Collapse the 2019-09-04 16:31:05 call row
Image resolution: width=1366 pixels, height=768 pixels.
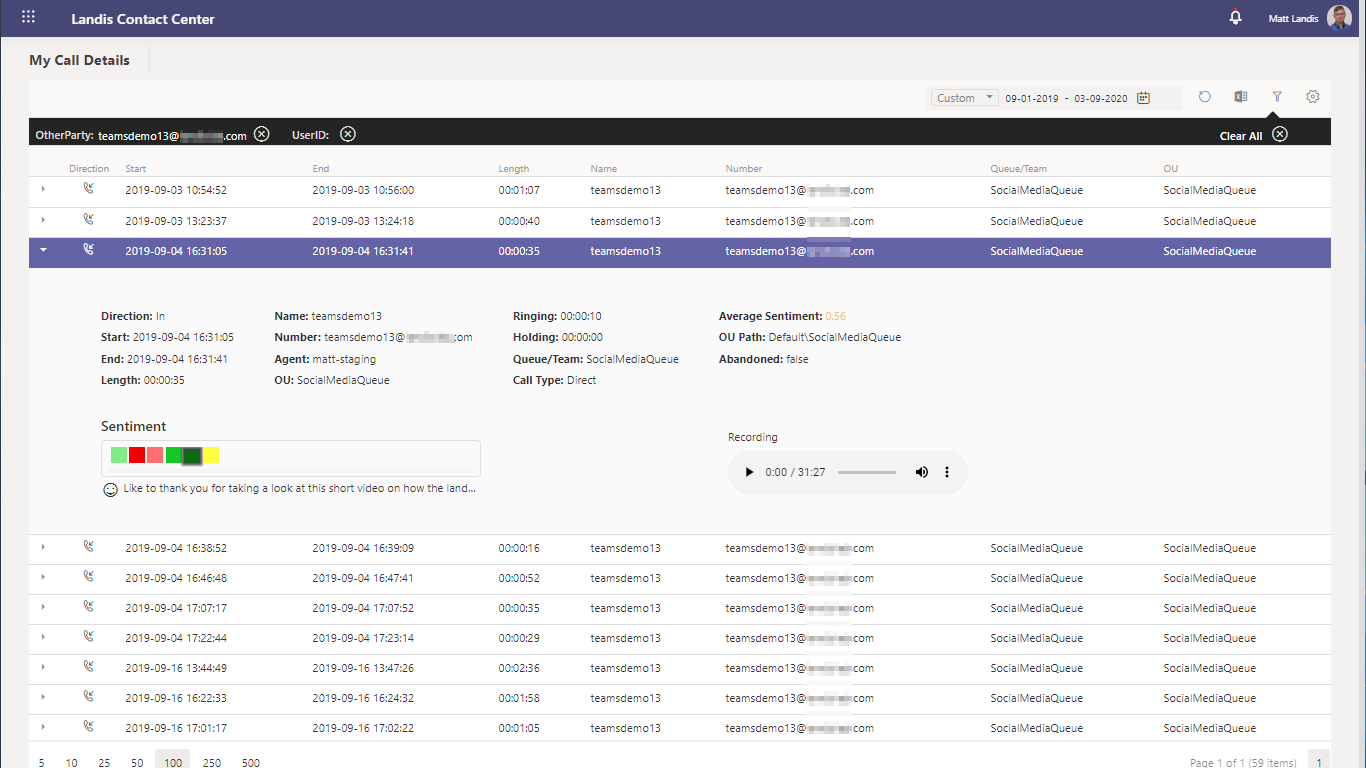43,251
